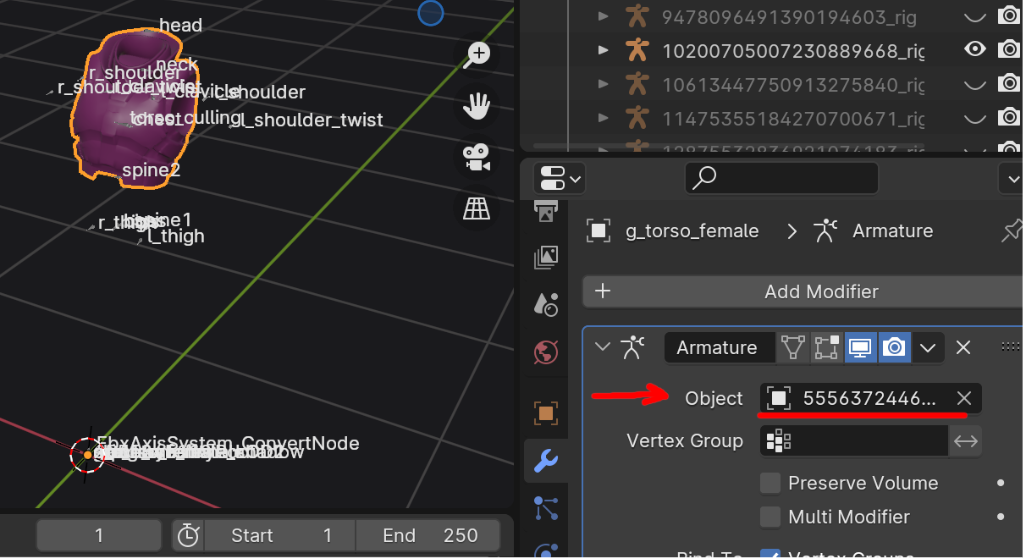Toggle render camera for 10613447750913275840_rig
The height and width of the screenshot is (558, 1023).
tap(1009, 83)
